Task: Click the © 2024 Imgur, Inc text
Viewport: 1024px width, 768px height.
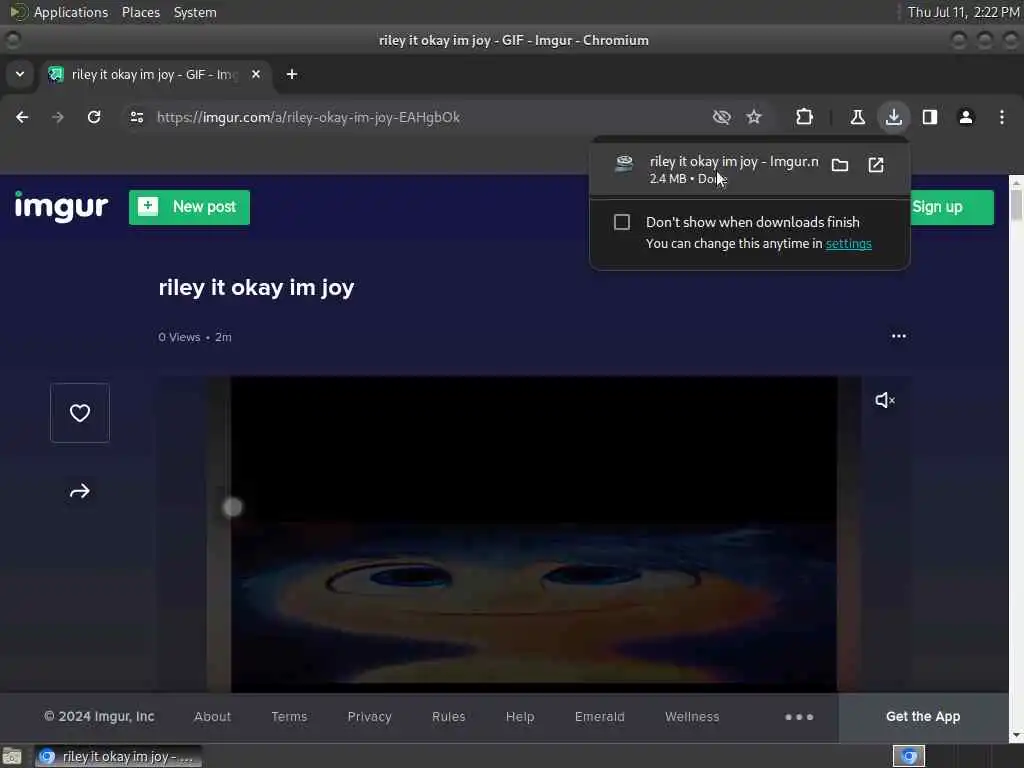Action: [x=99, y=716]
